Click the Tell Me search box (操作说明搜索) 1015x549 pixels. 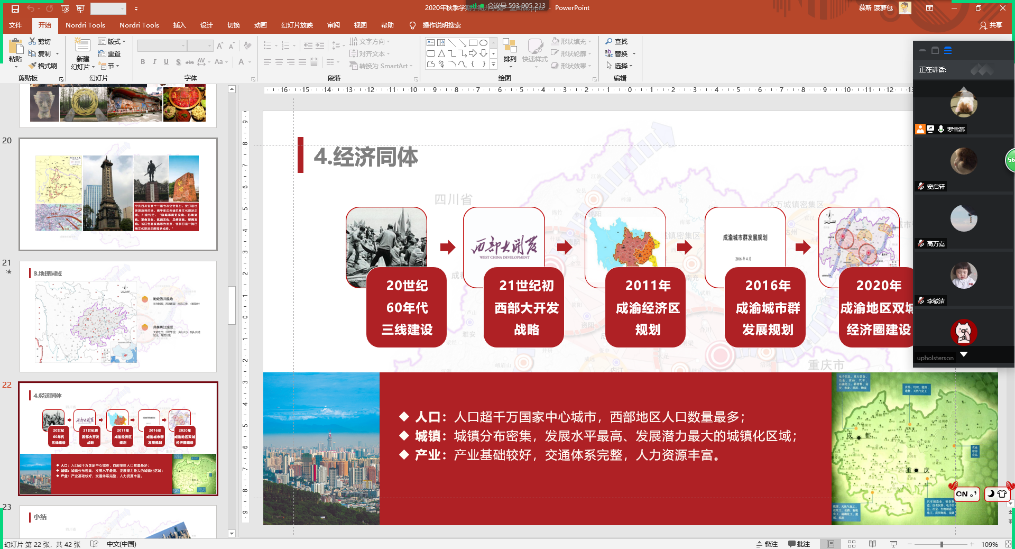coord(436,25)
